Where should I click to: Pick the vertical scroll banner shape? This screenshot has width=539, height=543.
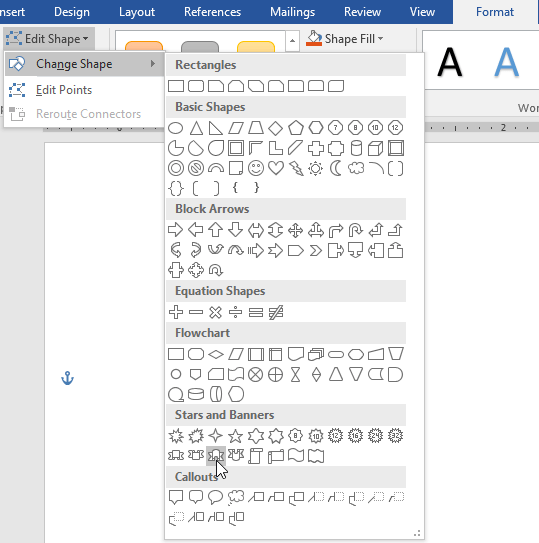pyautogui.click(x=256, y=456)
